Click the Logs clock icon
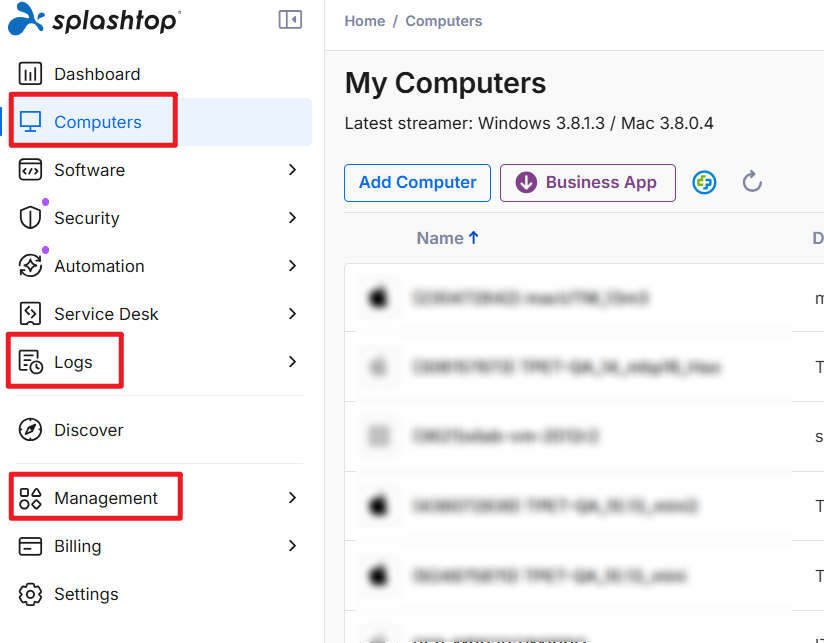The width and height of the screenshot is (824, 643). (x=30, y=362)
